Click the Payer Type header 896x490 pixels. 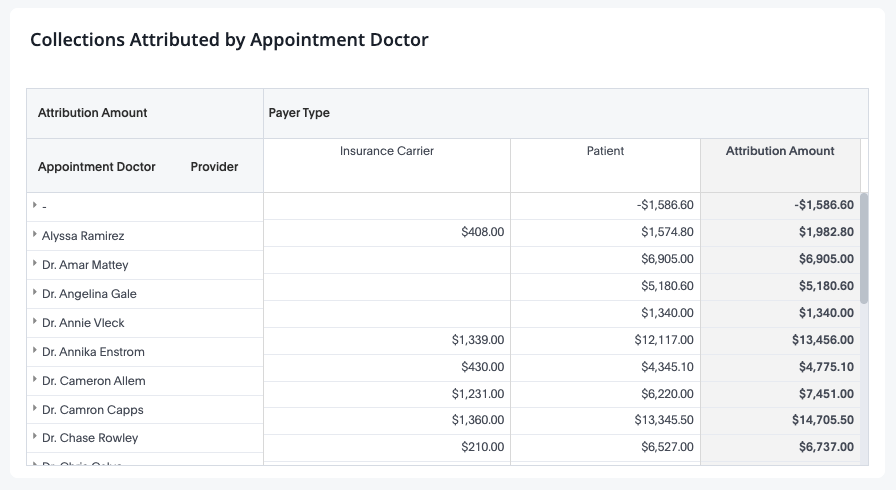point(299,113)
